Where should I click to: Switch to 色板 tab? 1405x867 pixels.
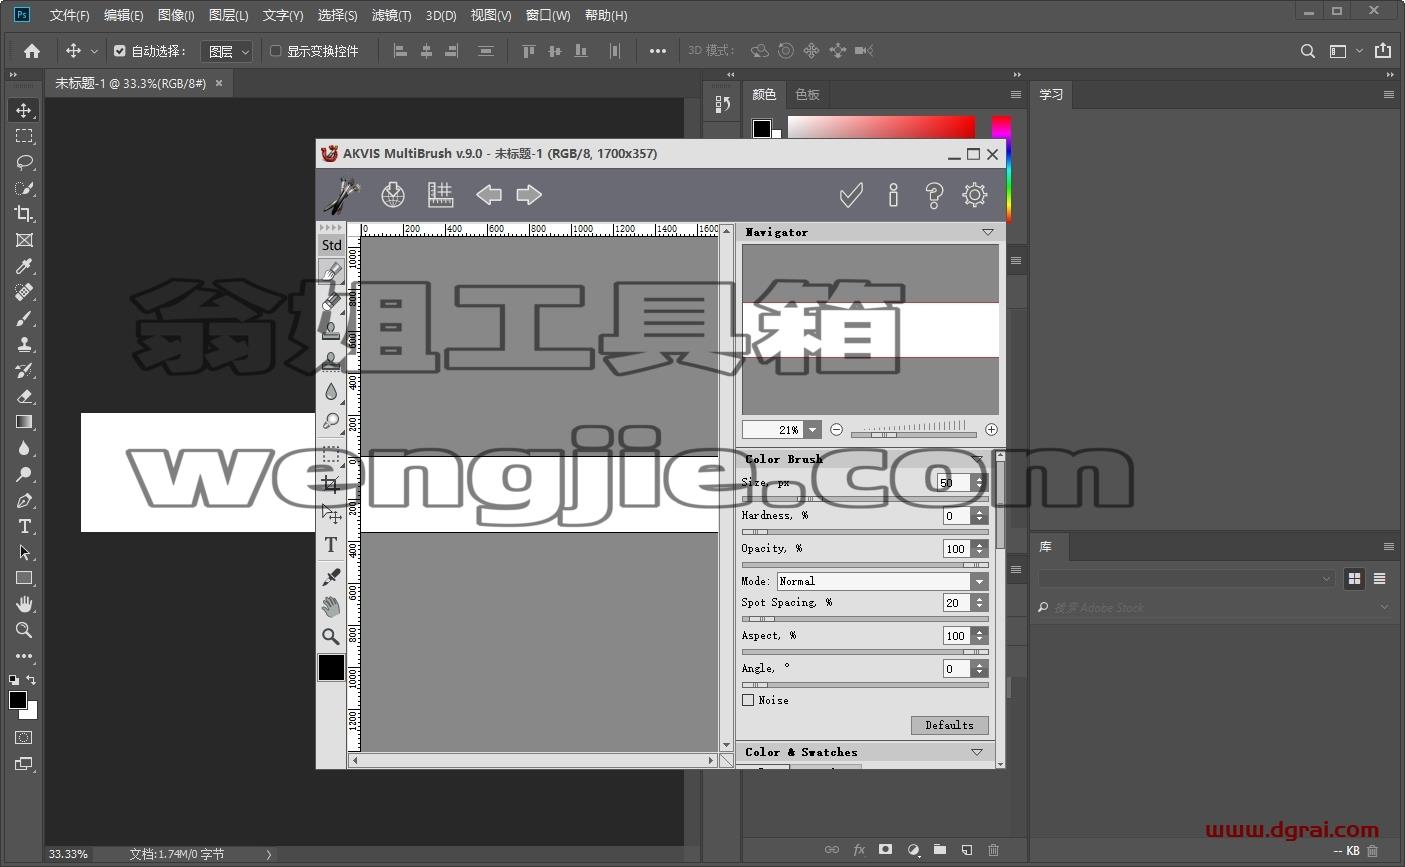click(808, 94)
